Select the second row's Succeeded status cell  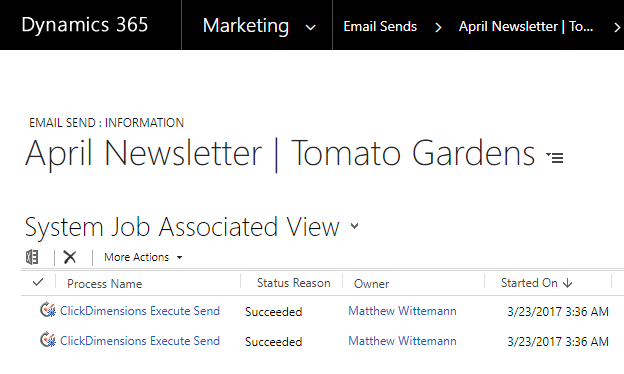(273, 342)
